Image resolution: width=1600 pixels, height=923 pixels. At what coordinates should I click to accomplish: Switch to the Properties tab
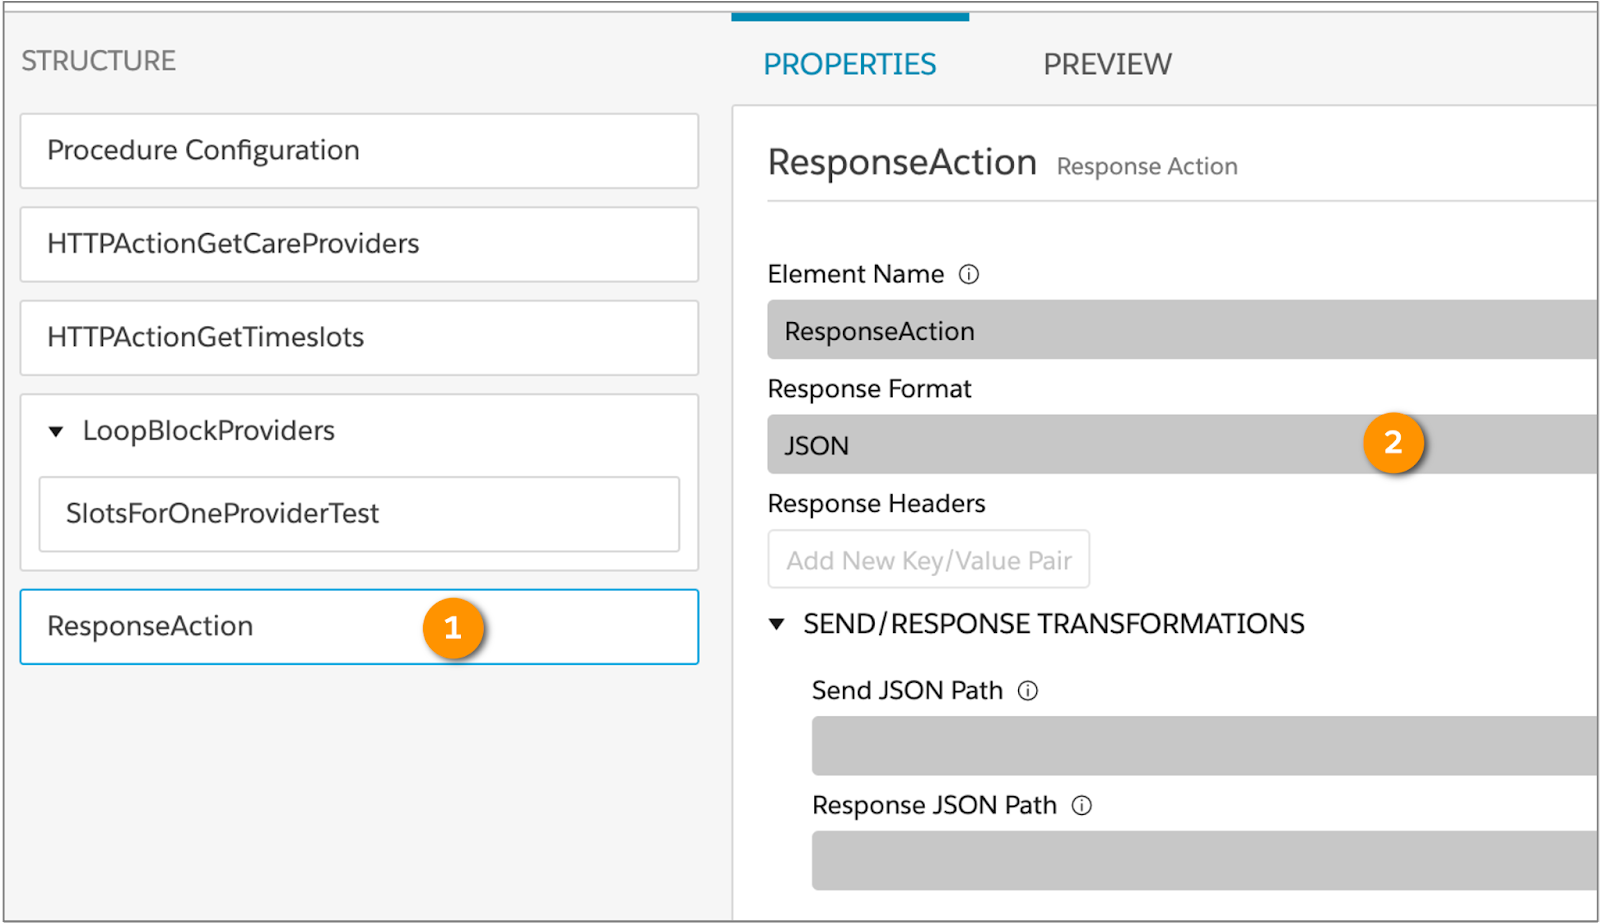850,64
